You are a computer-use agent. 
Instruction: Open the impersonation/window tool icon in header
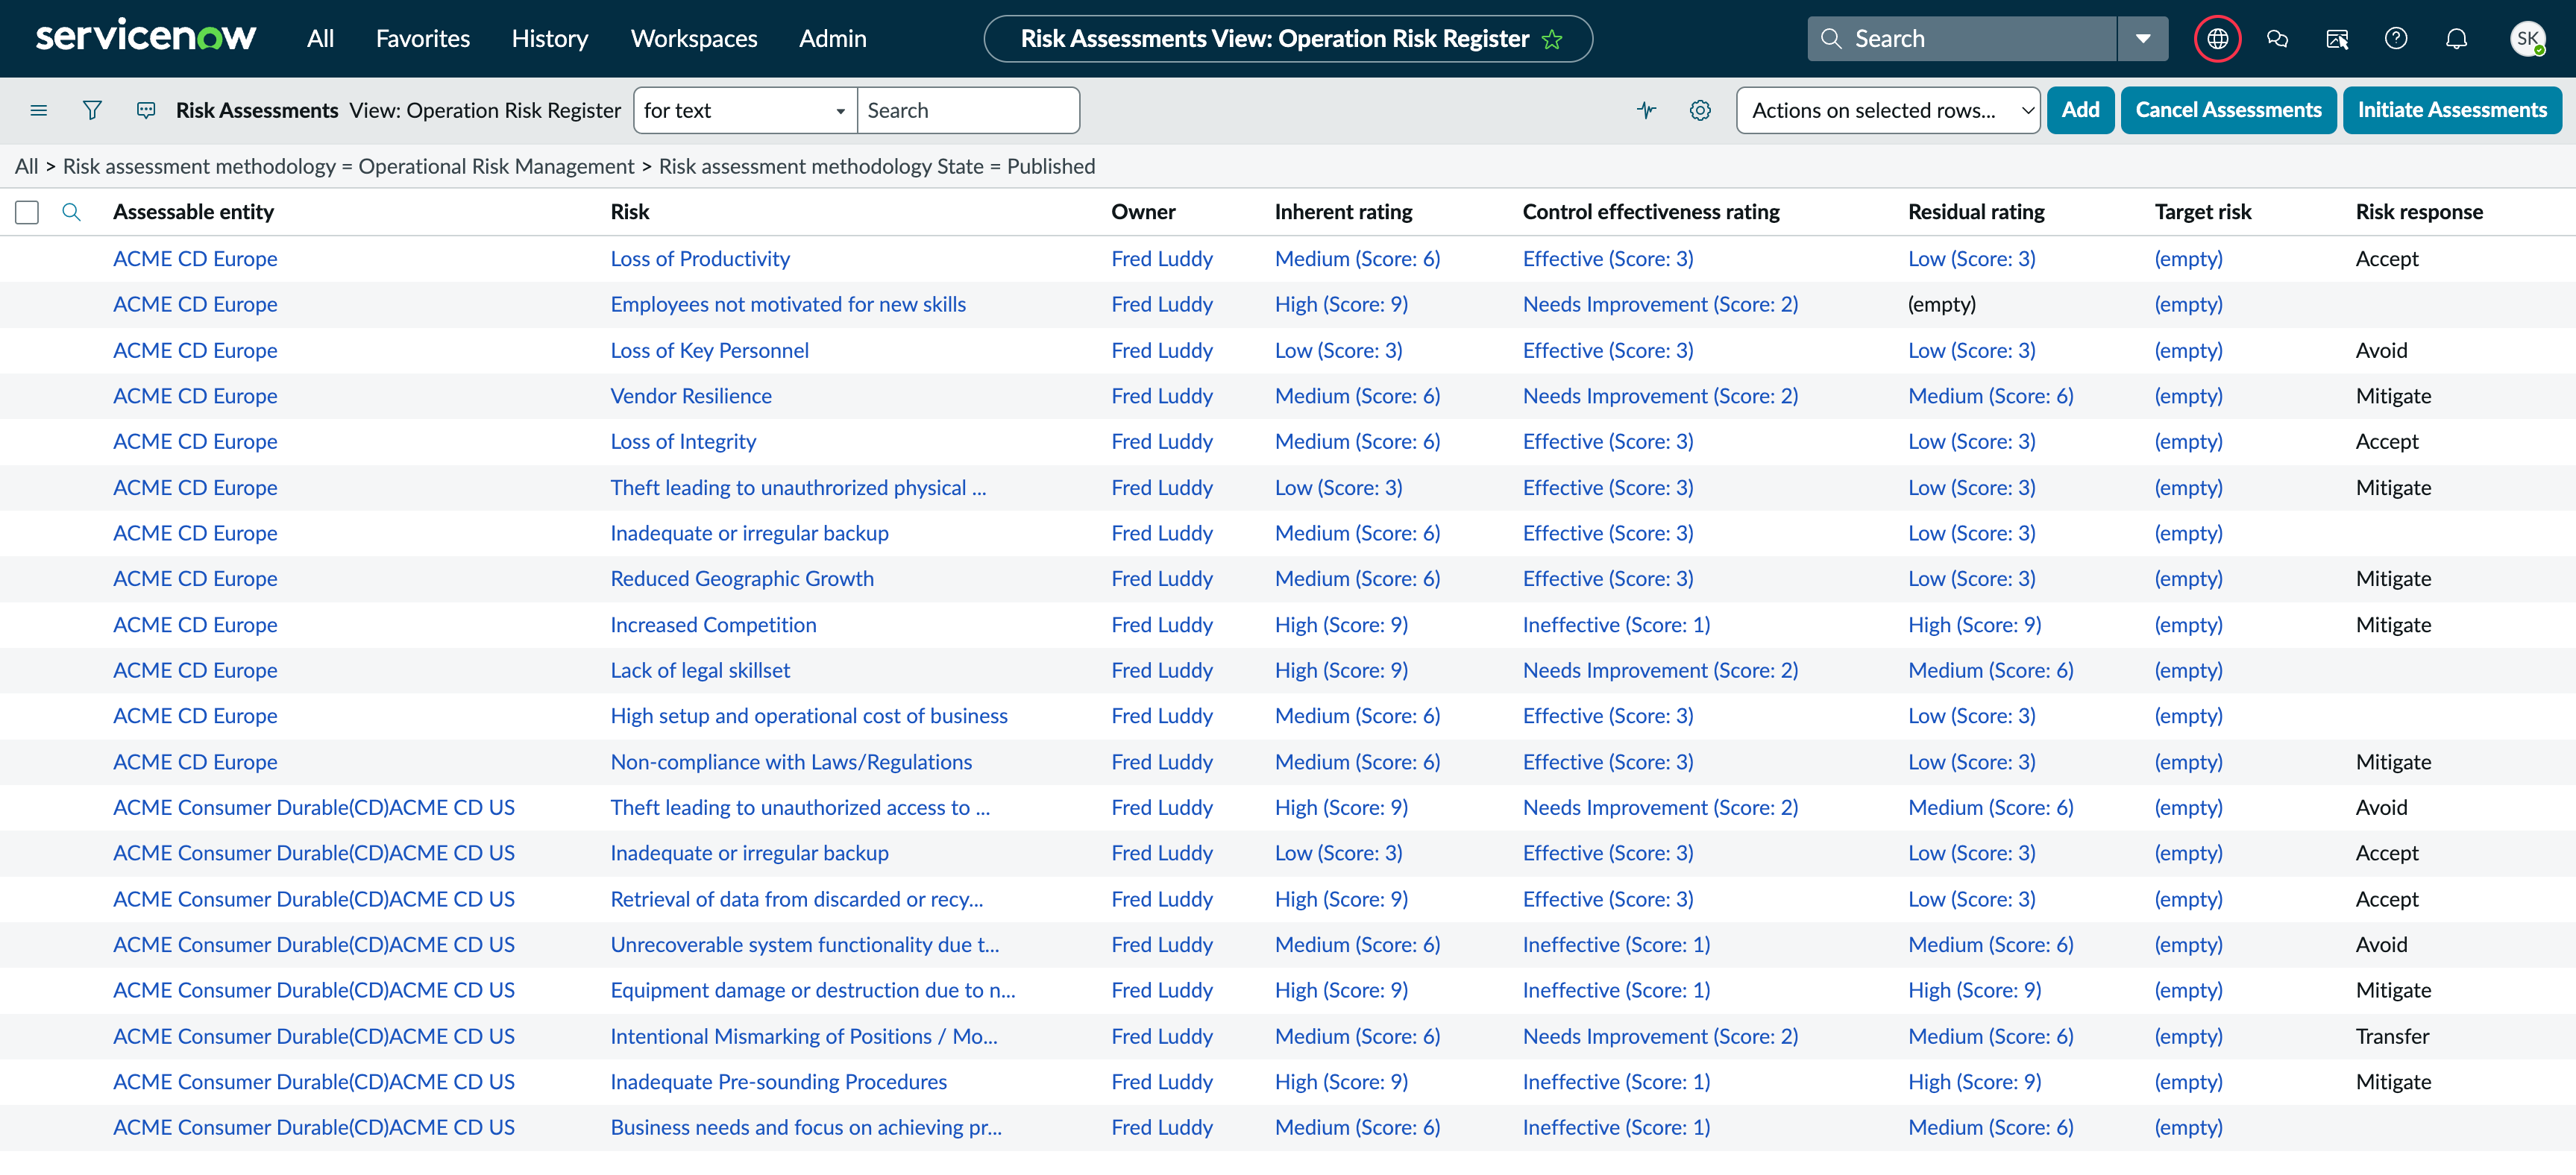point(2337,39)
